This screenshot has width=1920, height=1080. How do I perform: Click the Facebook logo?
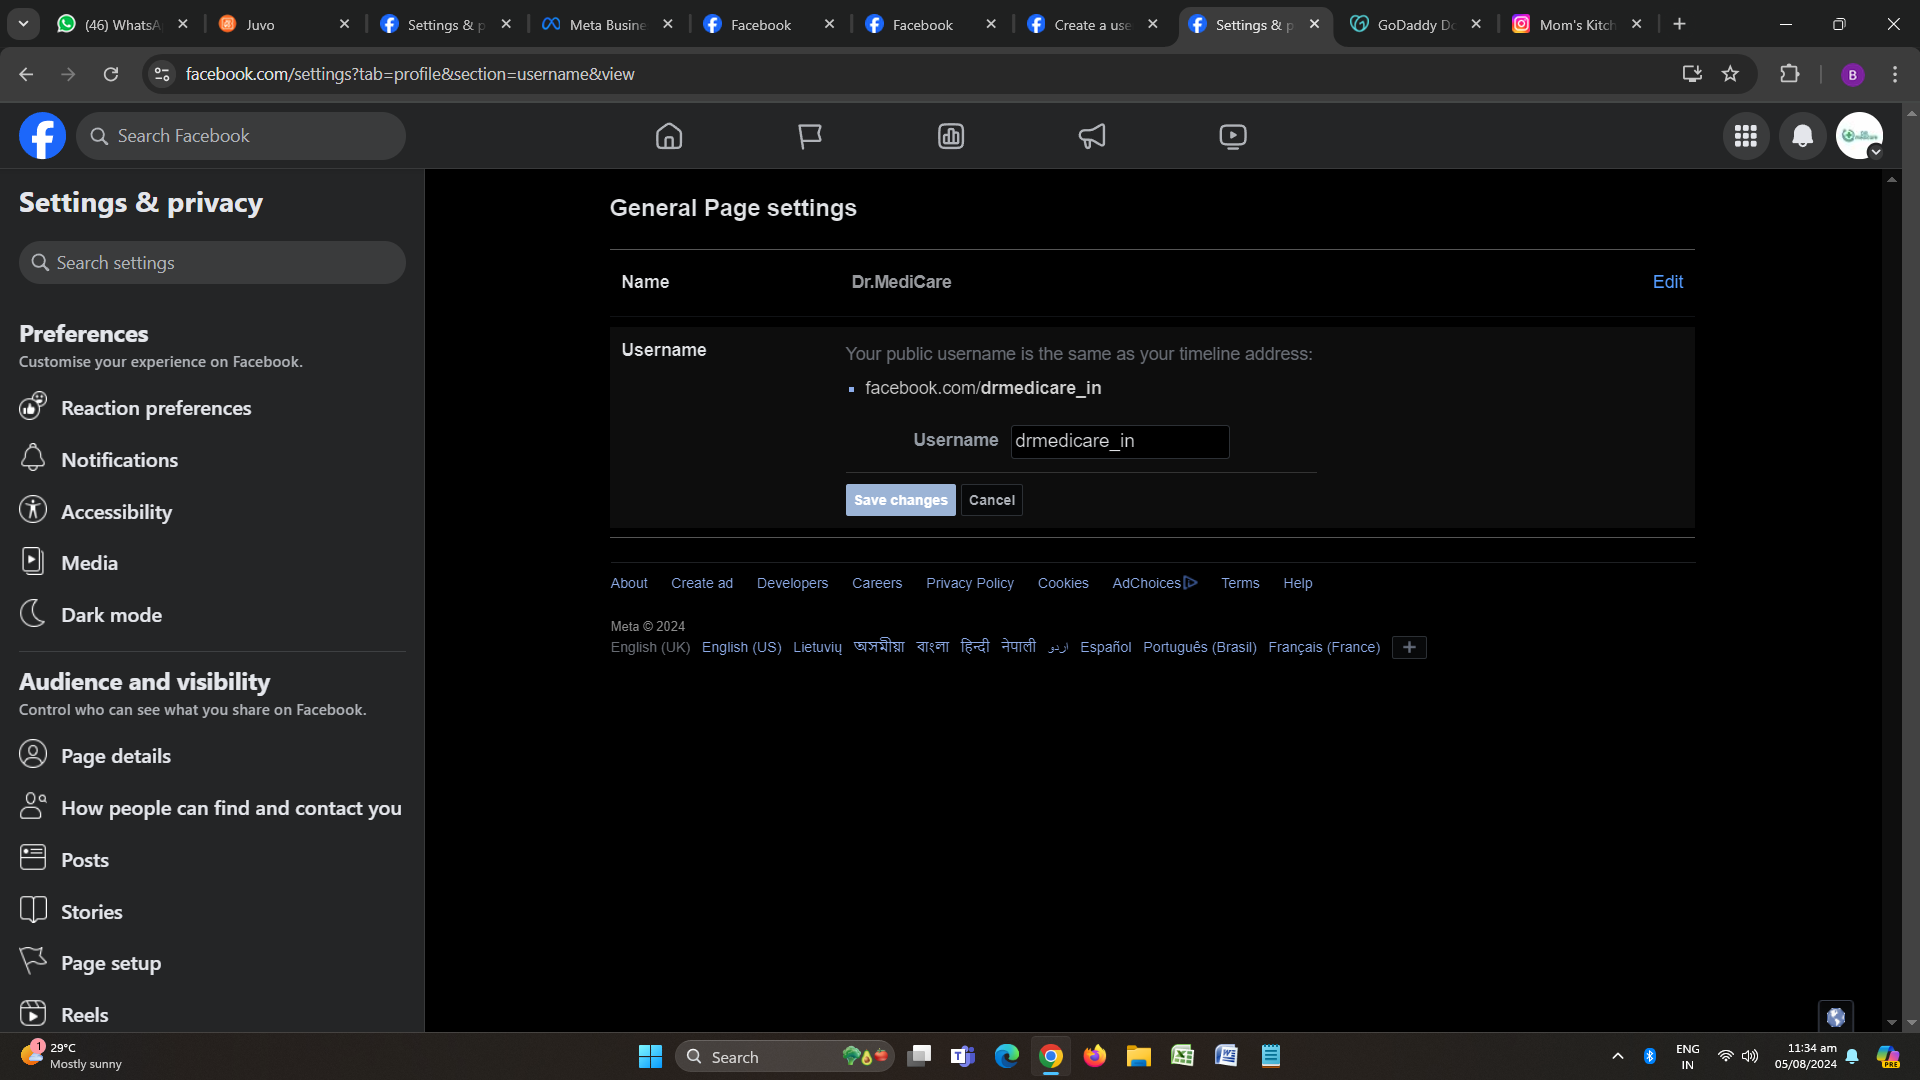tap(41, 135)
